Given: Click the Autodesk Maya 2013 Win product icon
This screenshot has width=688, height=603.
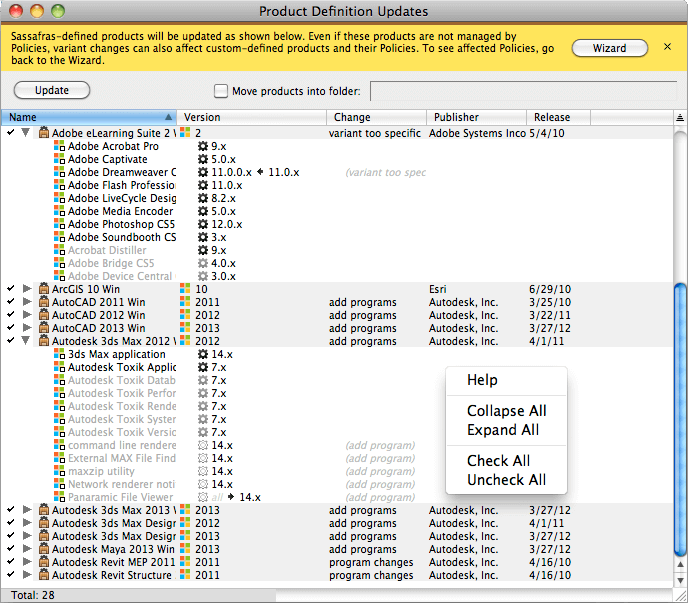Looking at the screenshot, I should tap(44, 549).
